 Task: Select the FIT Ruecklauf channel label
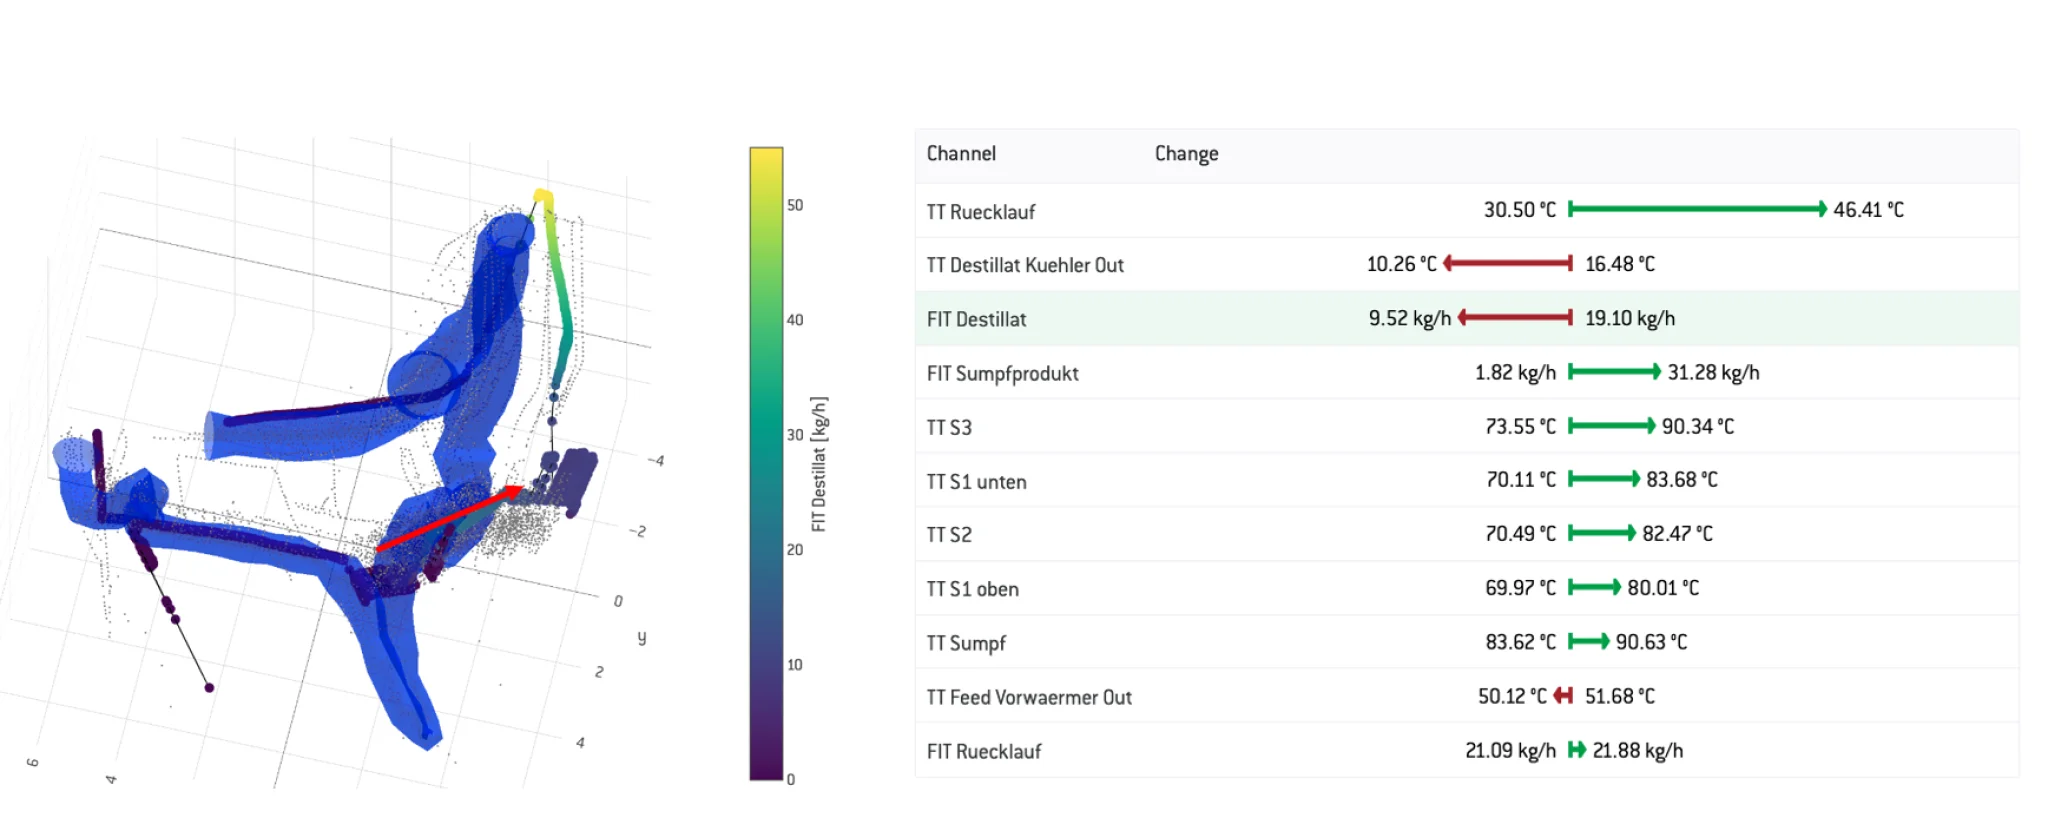[x=984, y=751]
